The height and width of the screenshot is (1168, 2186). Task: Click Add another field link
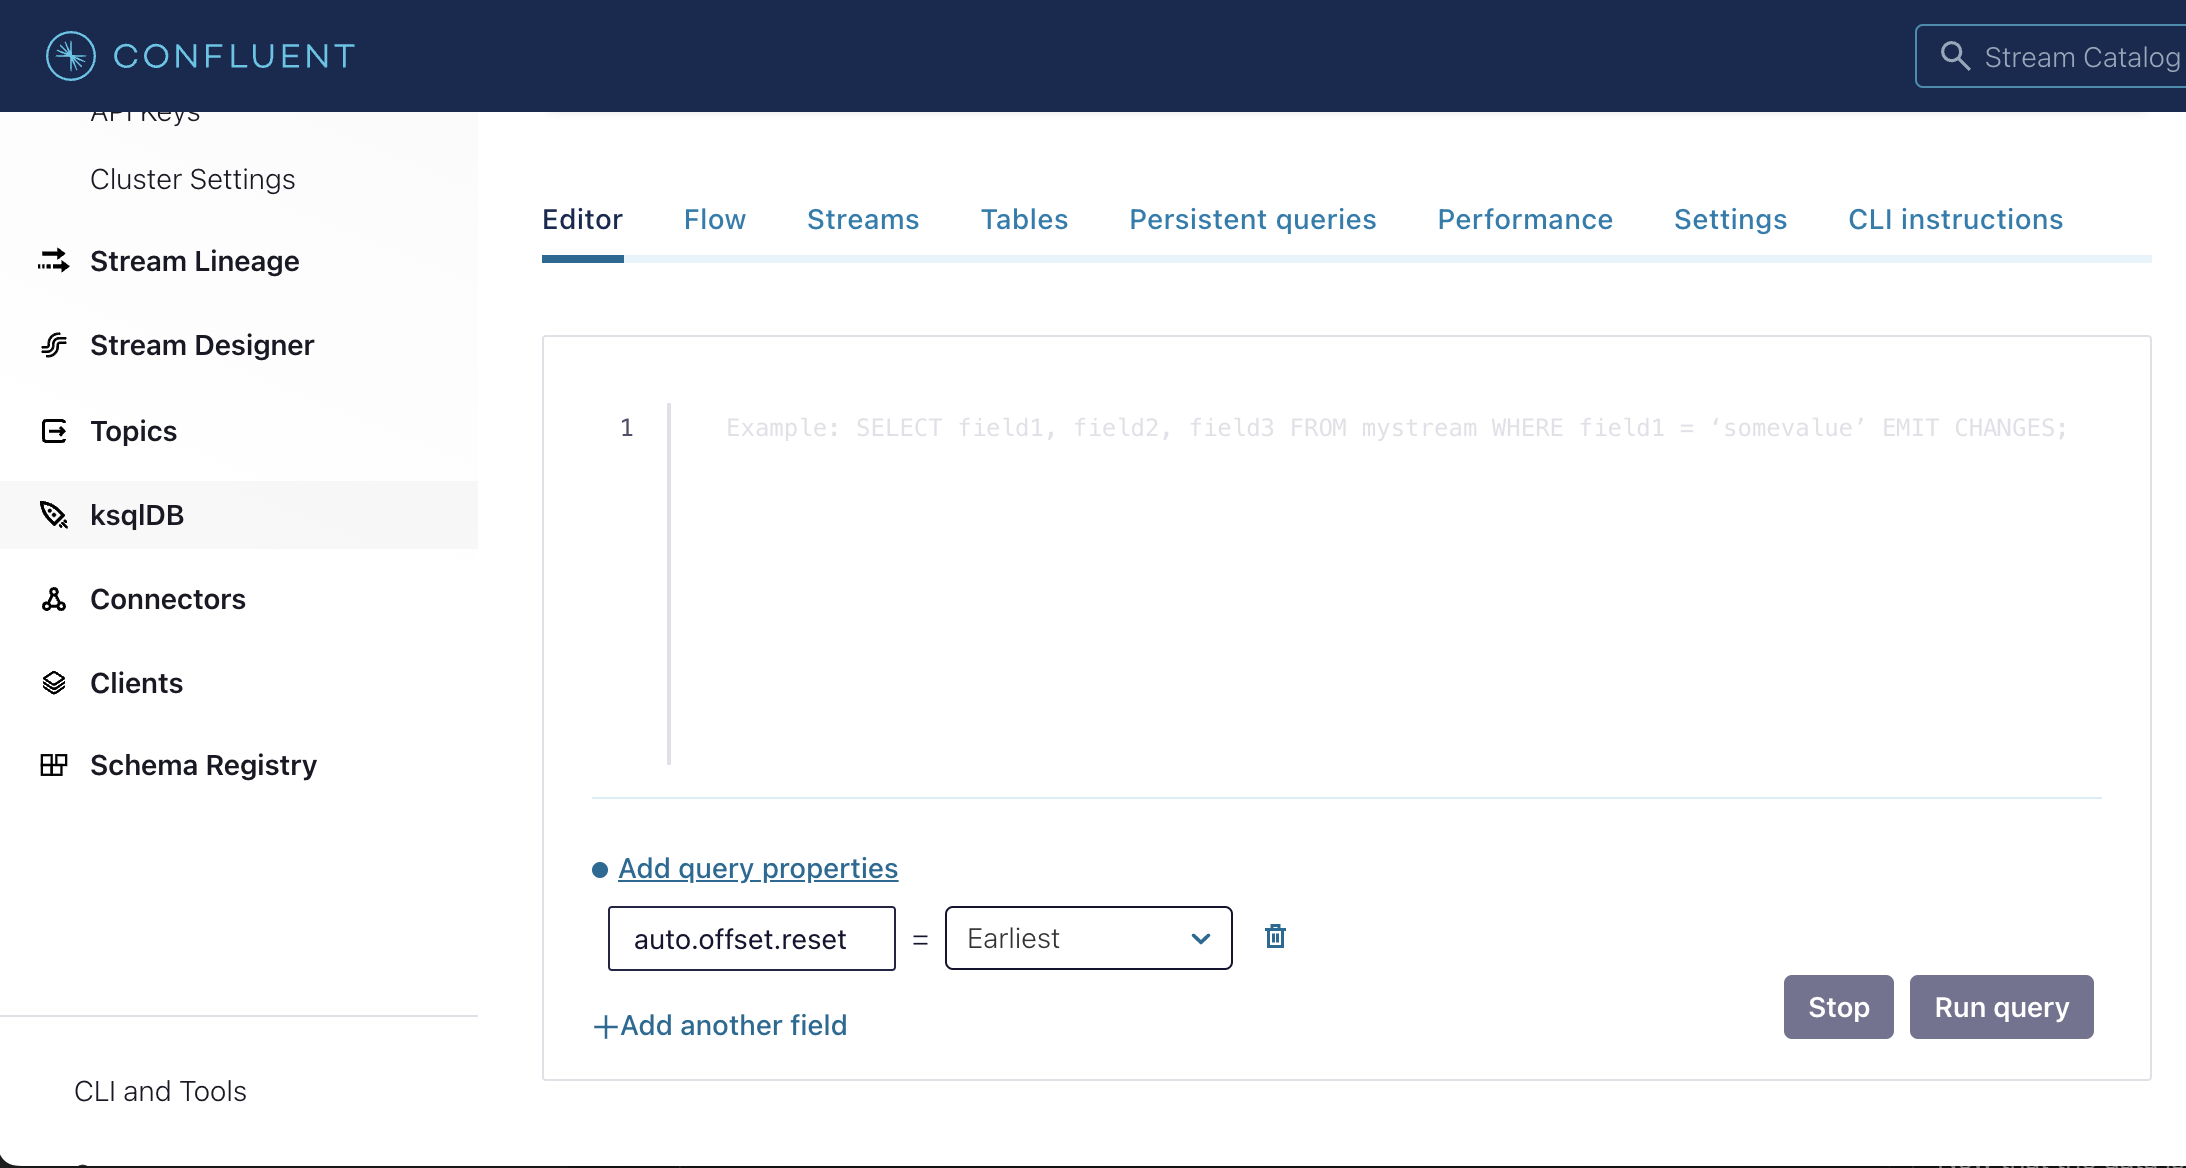(733, 1025)
